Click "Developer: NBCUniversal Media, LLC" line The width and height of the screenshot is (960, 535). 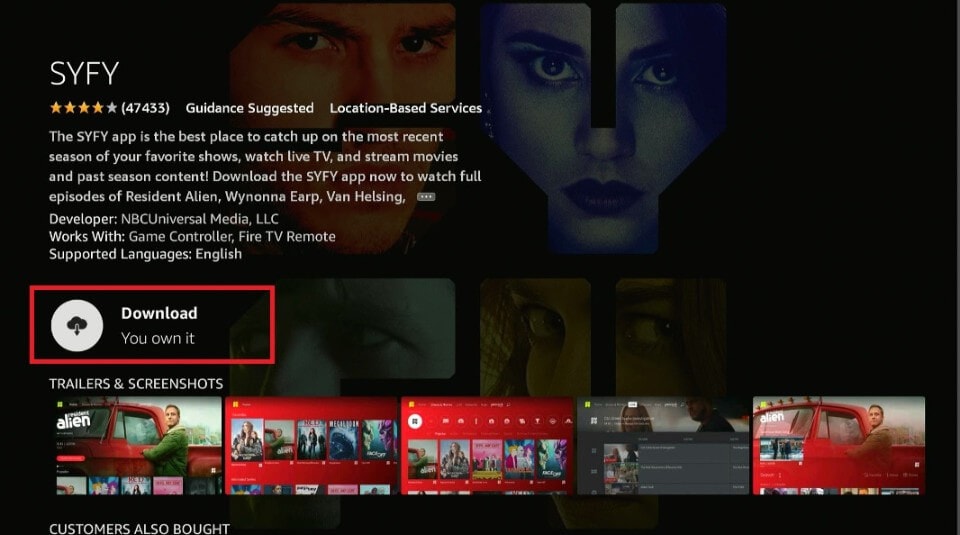(x=163, y=219)
